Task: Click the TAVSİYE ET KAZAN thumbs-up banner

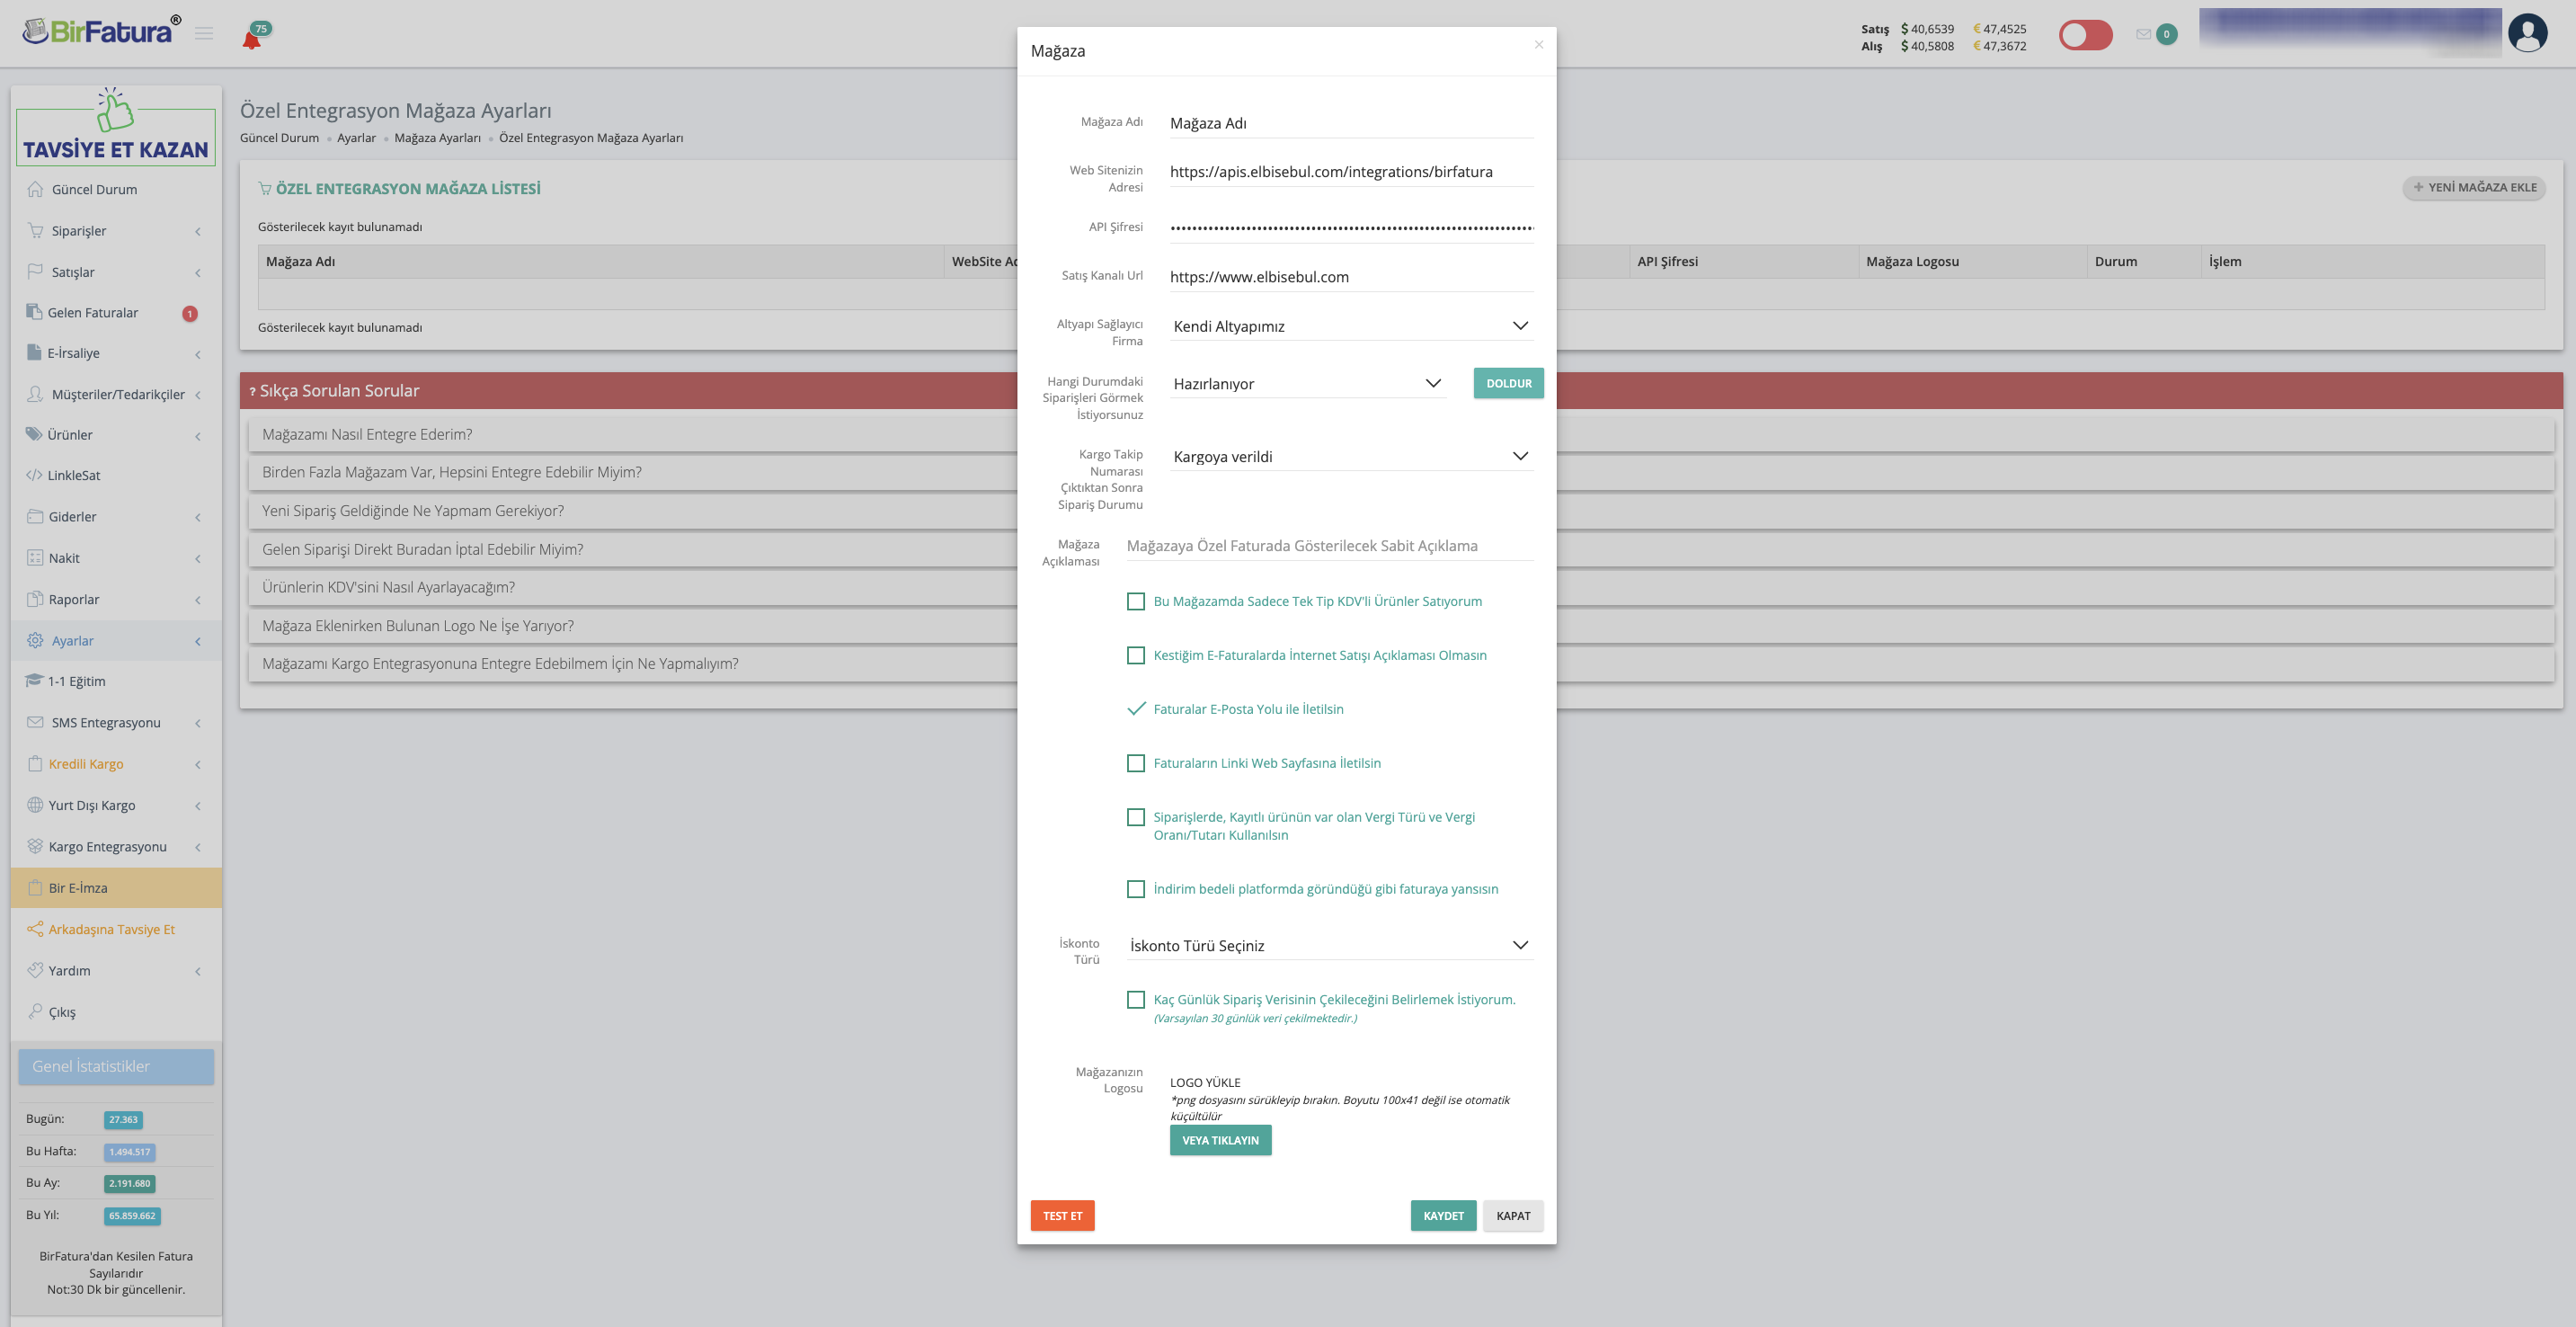Action: 116,127
